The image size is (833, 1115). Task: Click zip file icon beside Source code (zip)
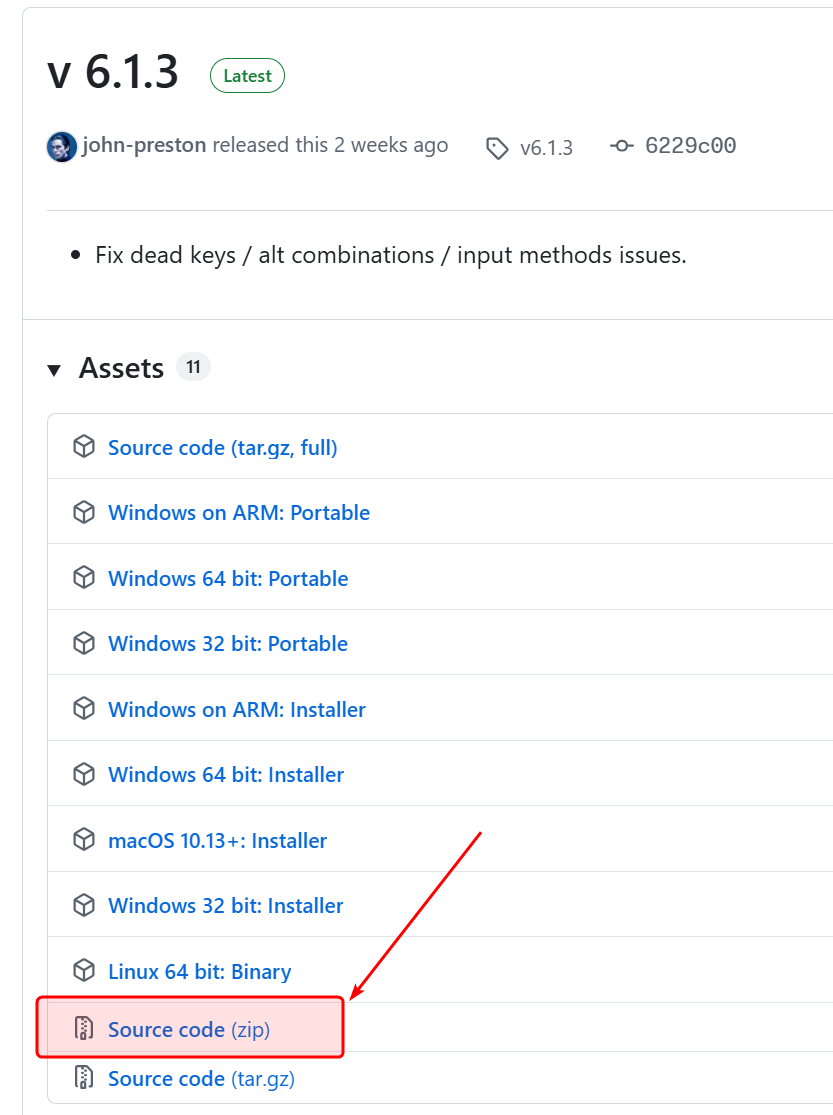[84, 1028]
